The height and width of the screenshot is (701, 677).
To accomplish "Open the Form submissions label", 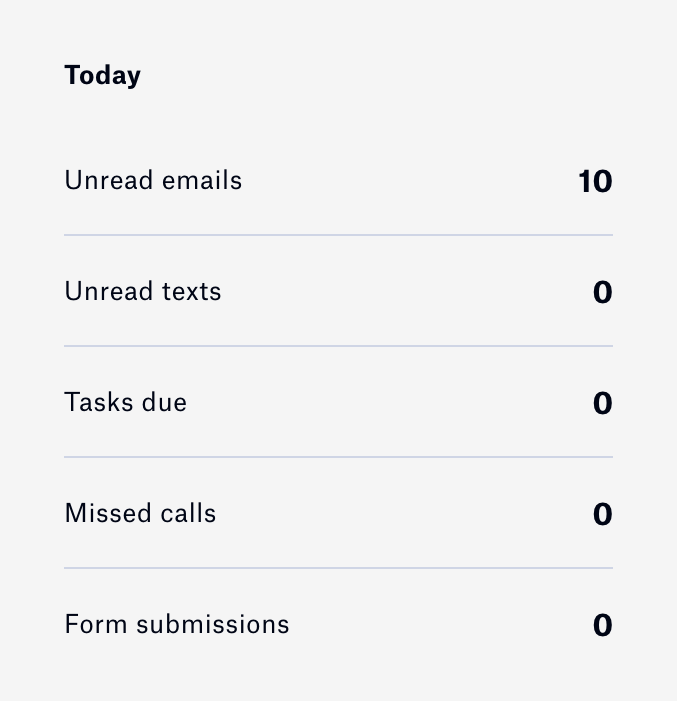I will coord(177,625).
